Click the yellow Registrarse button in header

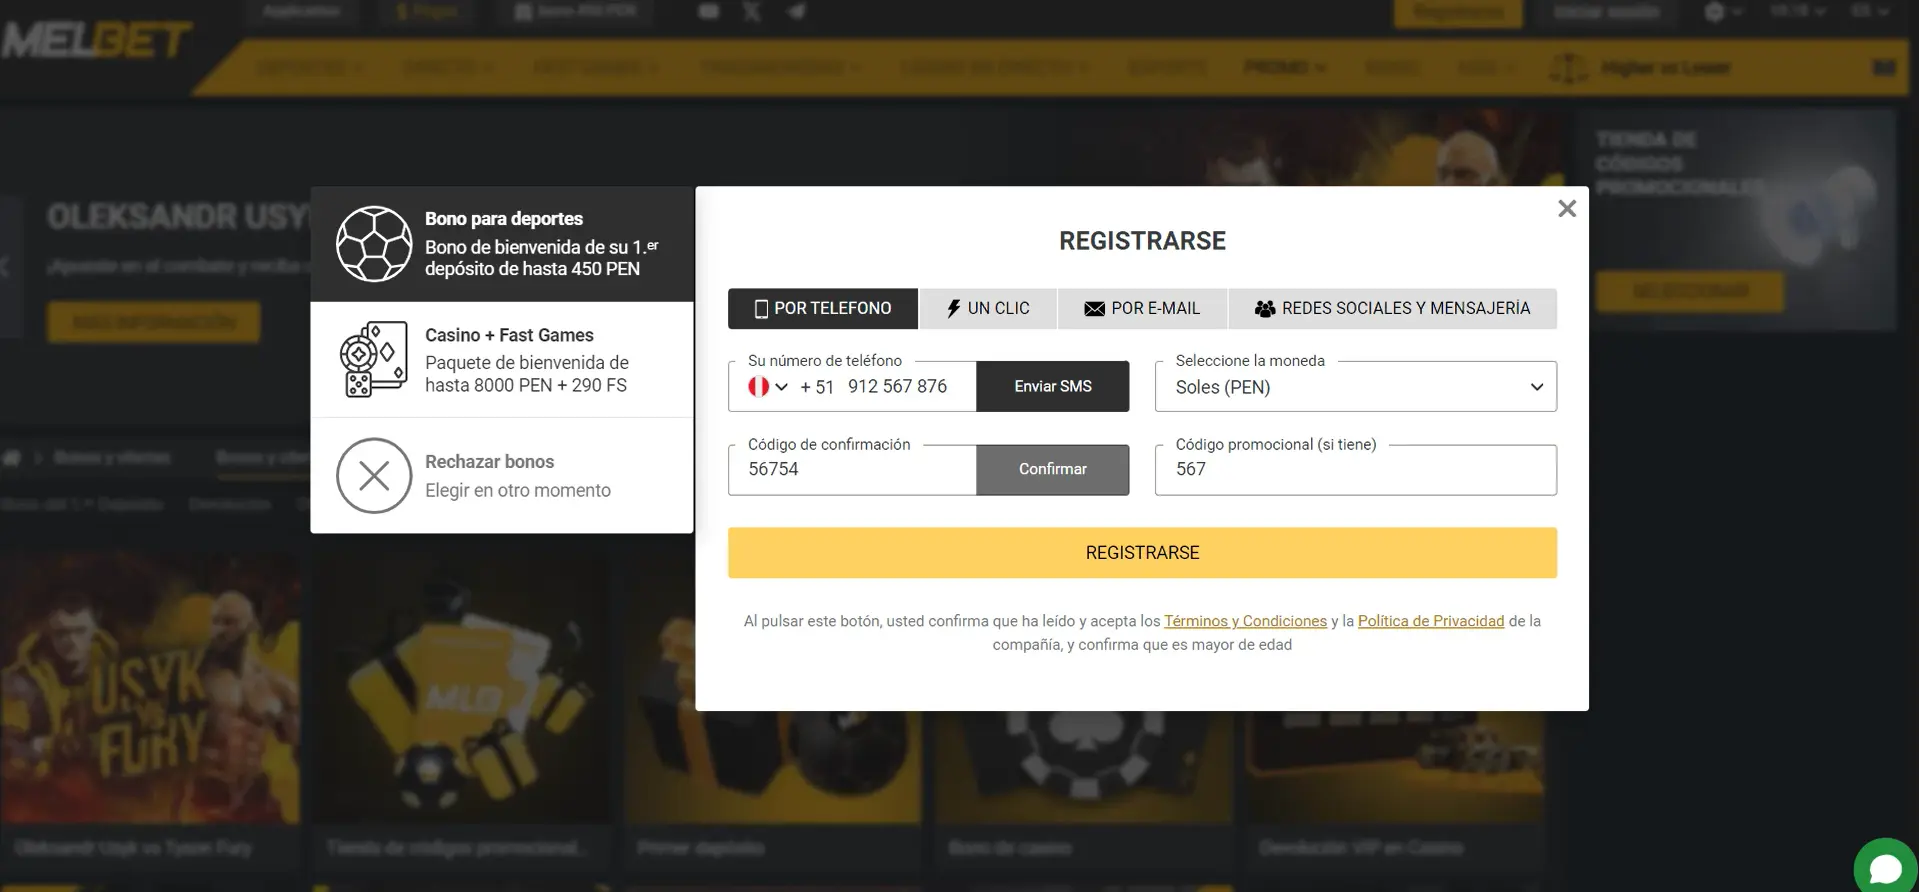click(x=1458, y=13)
